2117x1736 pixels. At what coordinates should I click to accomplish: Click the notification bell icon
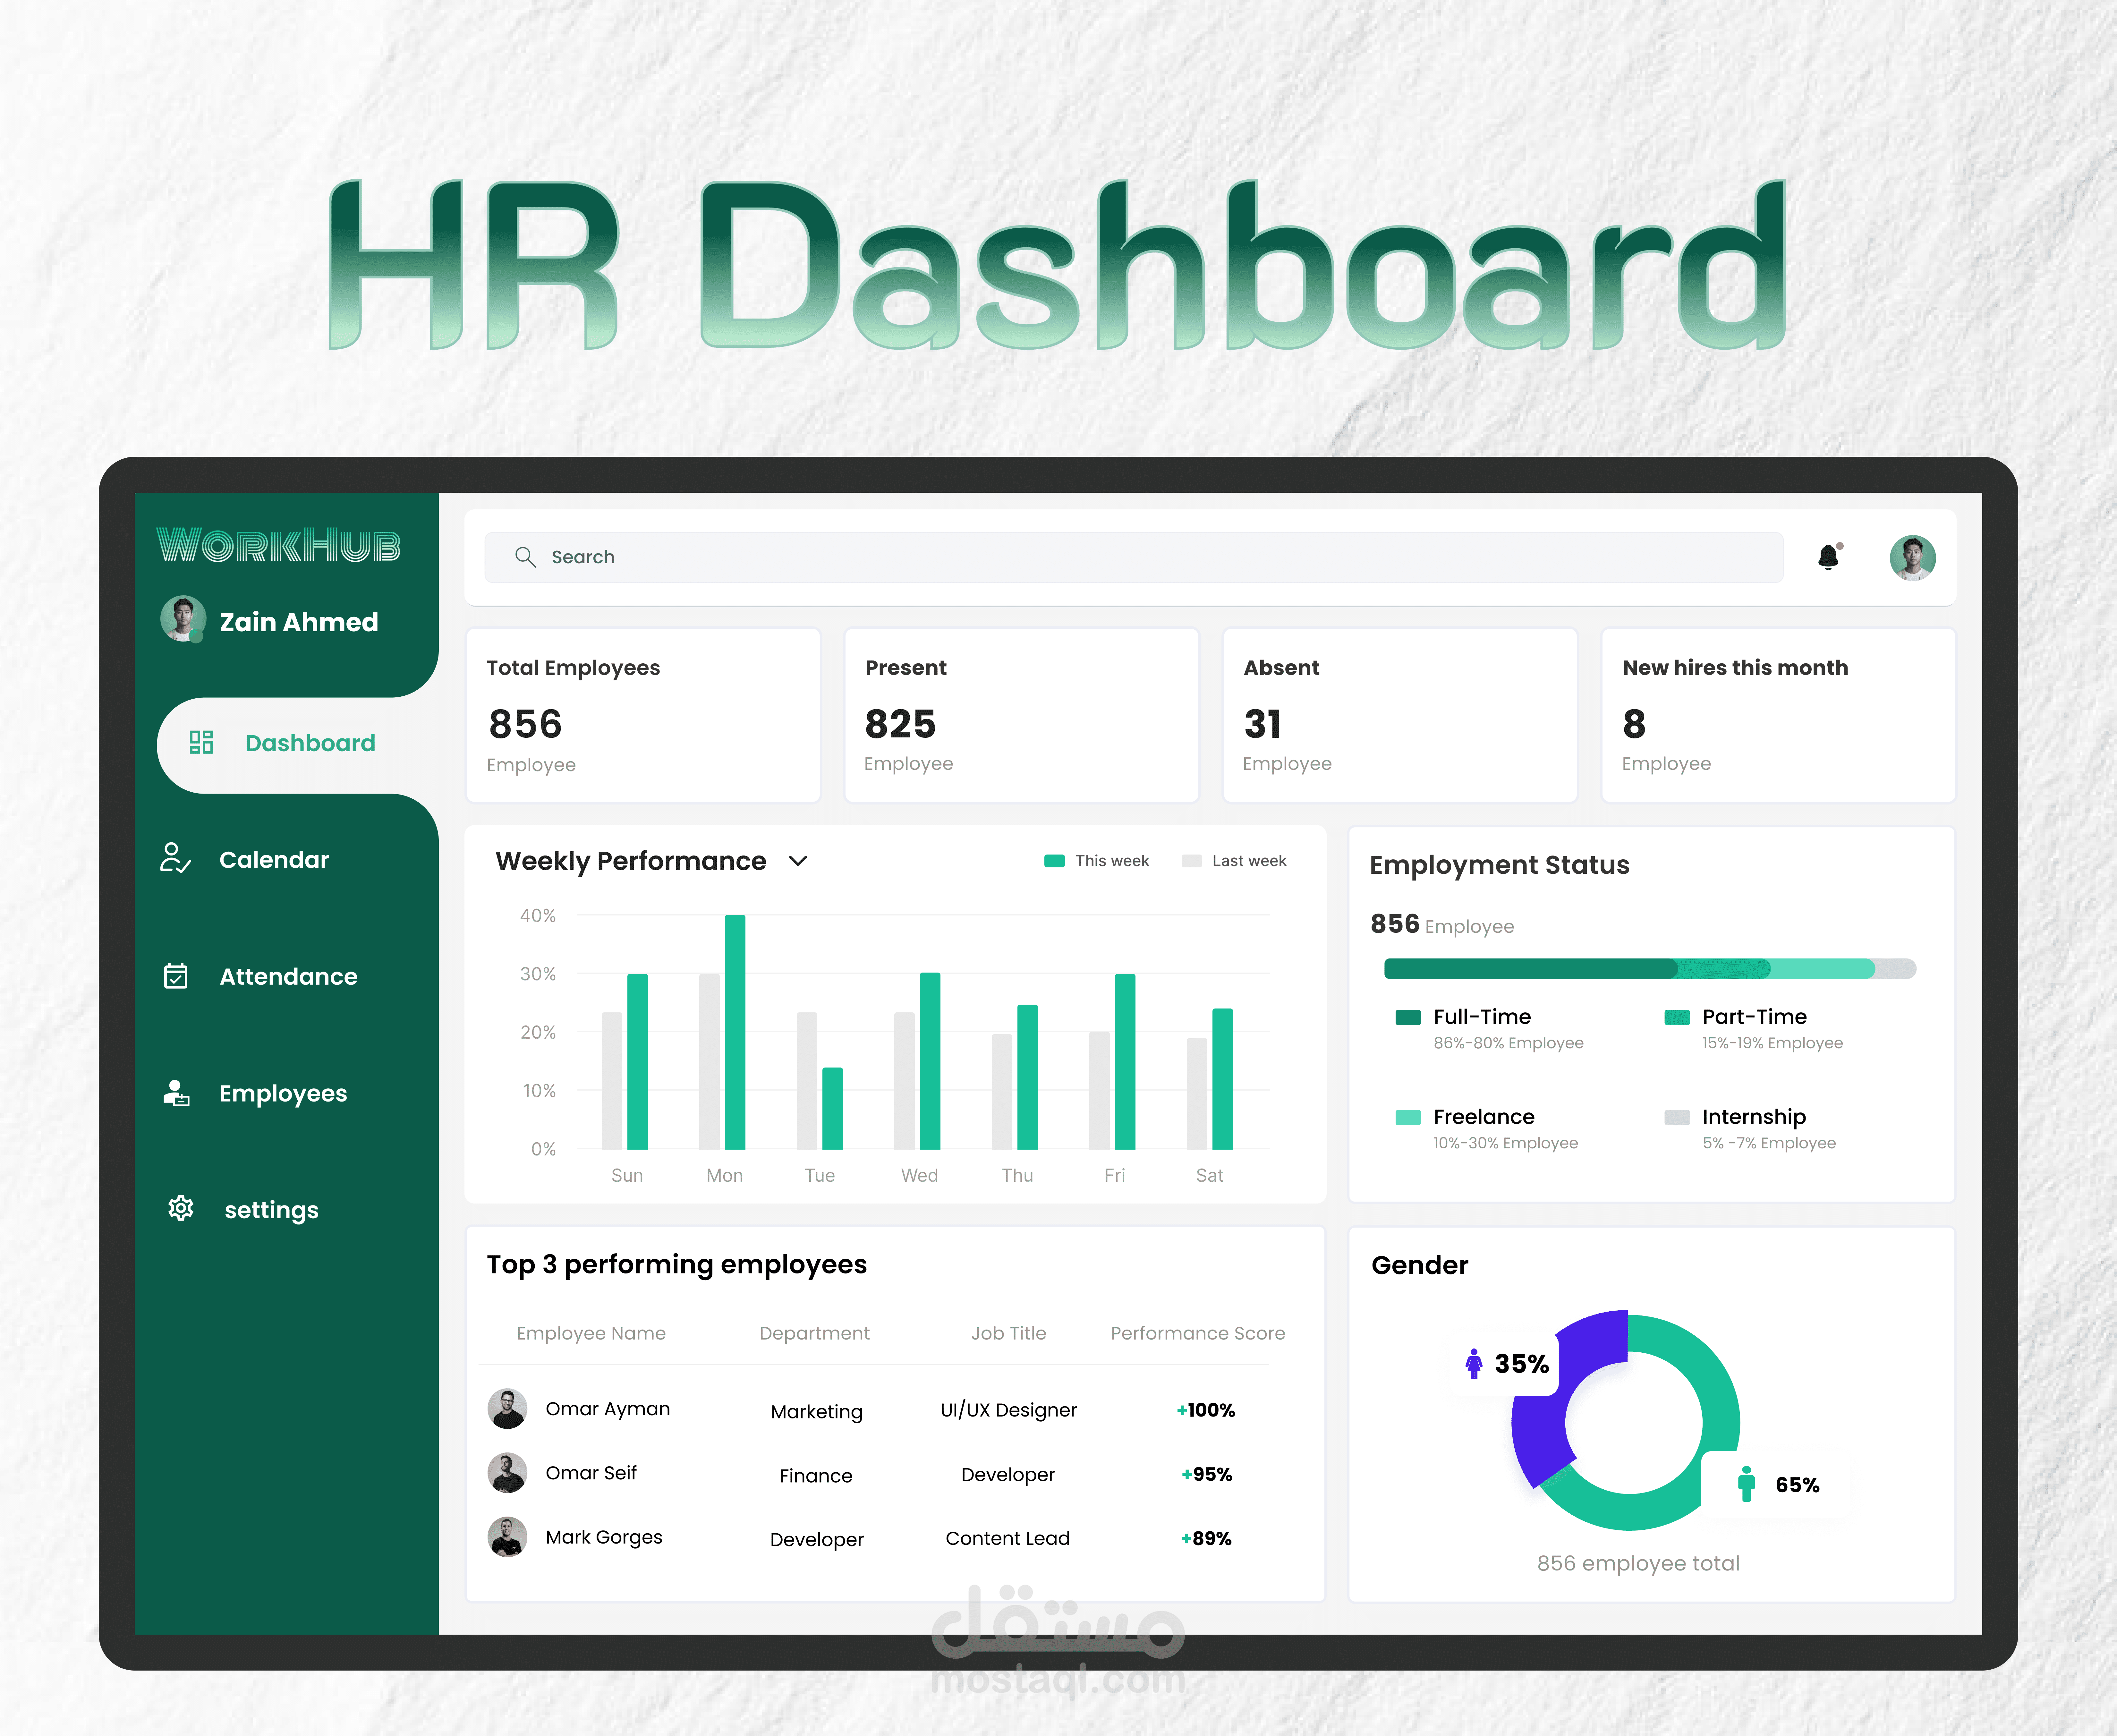[1828, 557]
